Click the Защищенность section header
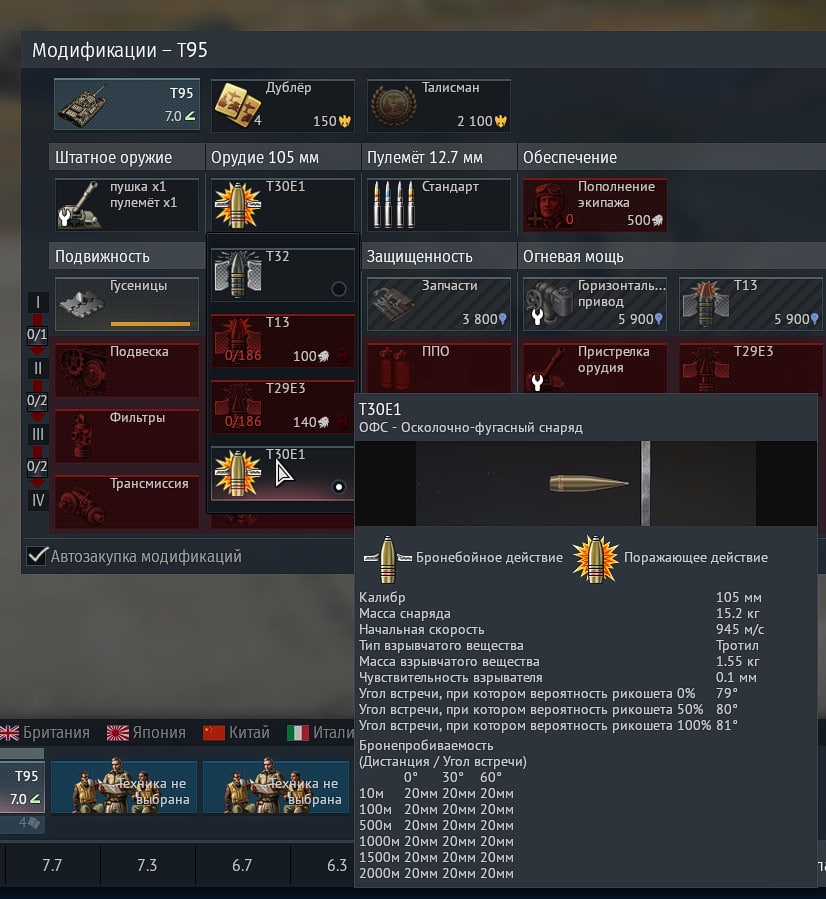This screenshot has height=899, width=826. pos(439,256)
